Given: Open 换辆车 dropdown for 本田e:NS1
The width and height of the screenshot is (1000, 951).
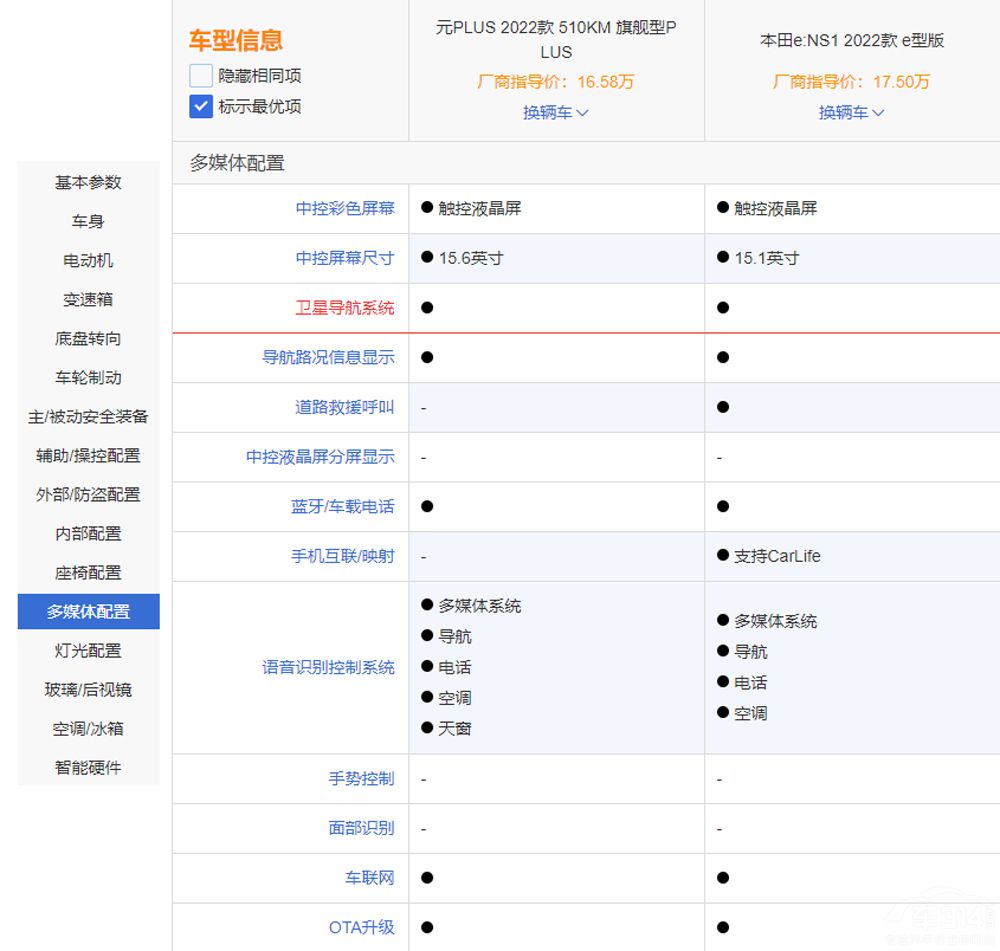Looking at the screenshot, I should [851, 113].
